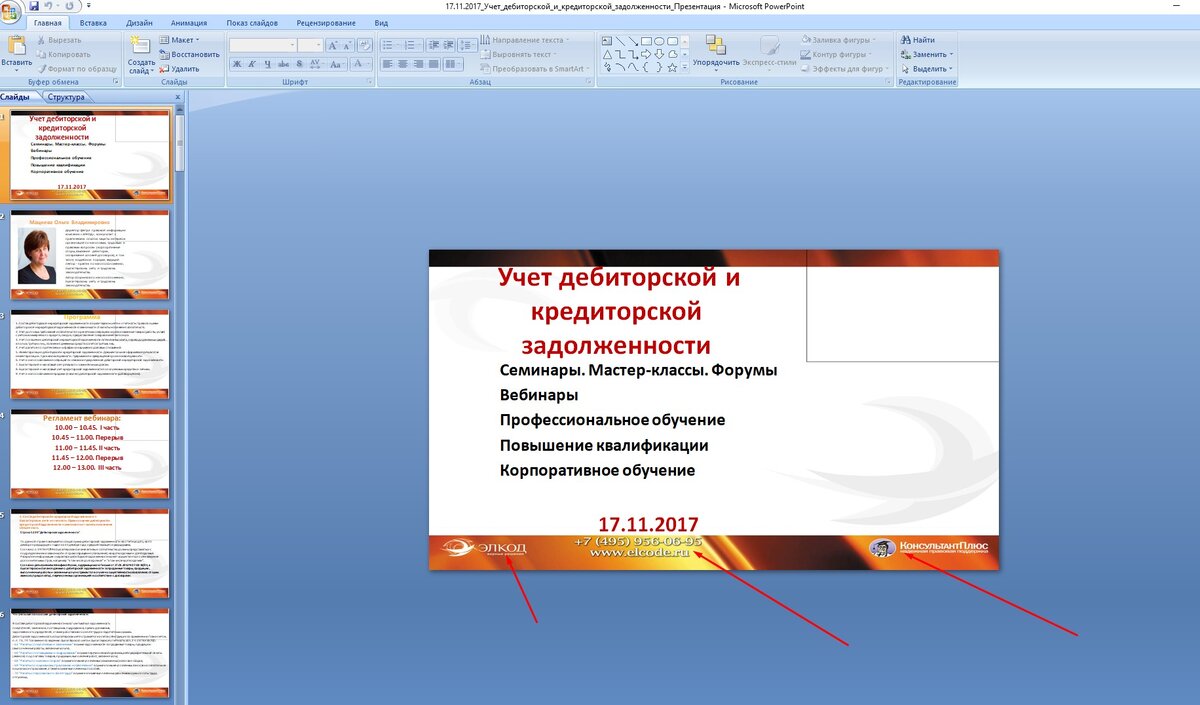This screenshot has width=1200, height=705.
Task: Toggle strikethrough (abc) formatting
Action: tap(284, 64)
